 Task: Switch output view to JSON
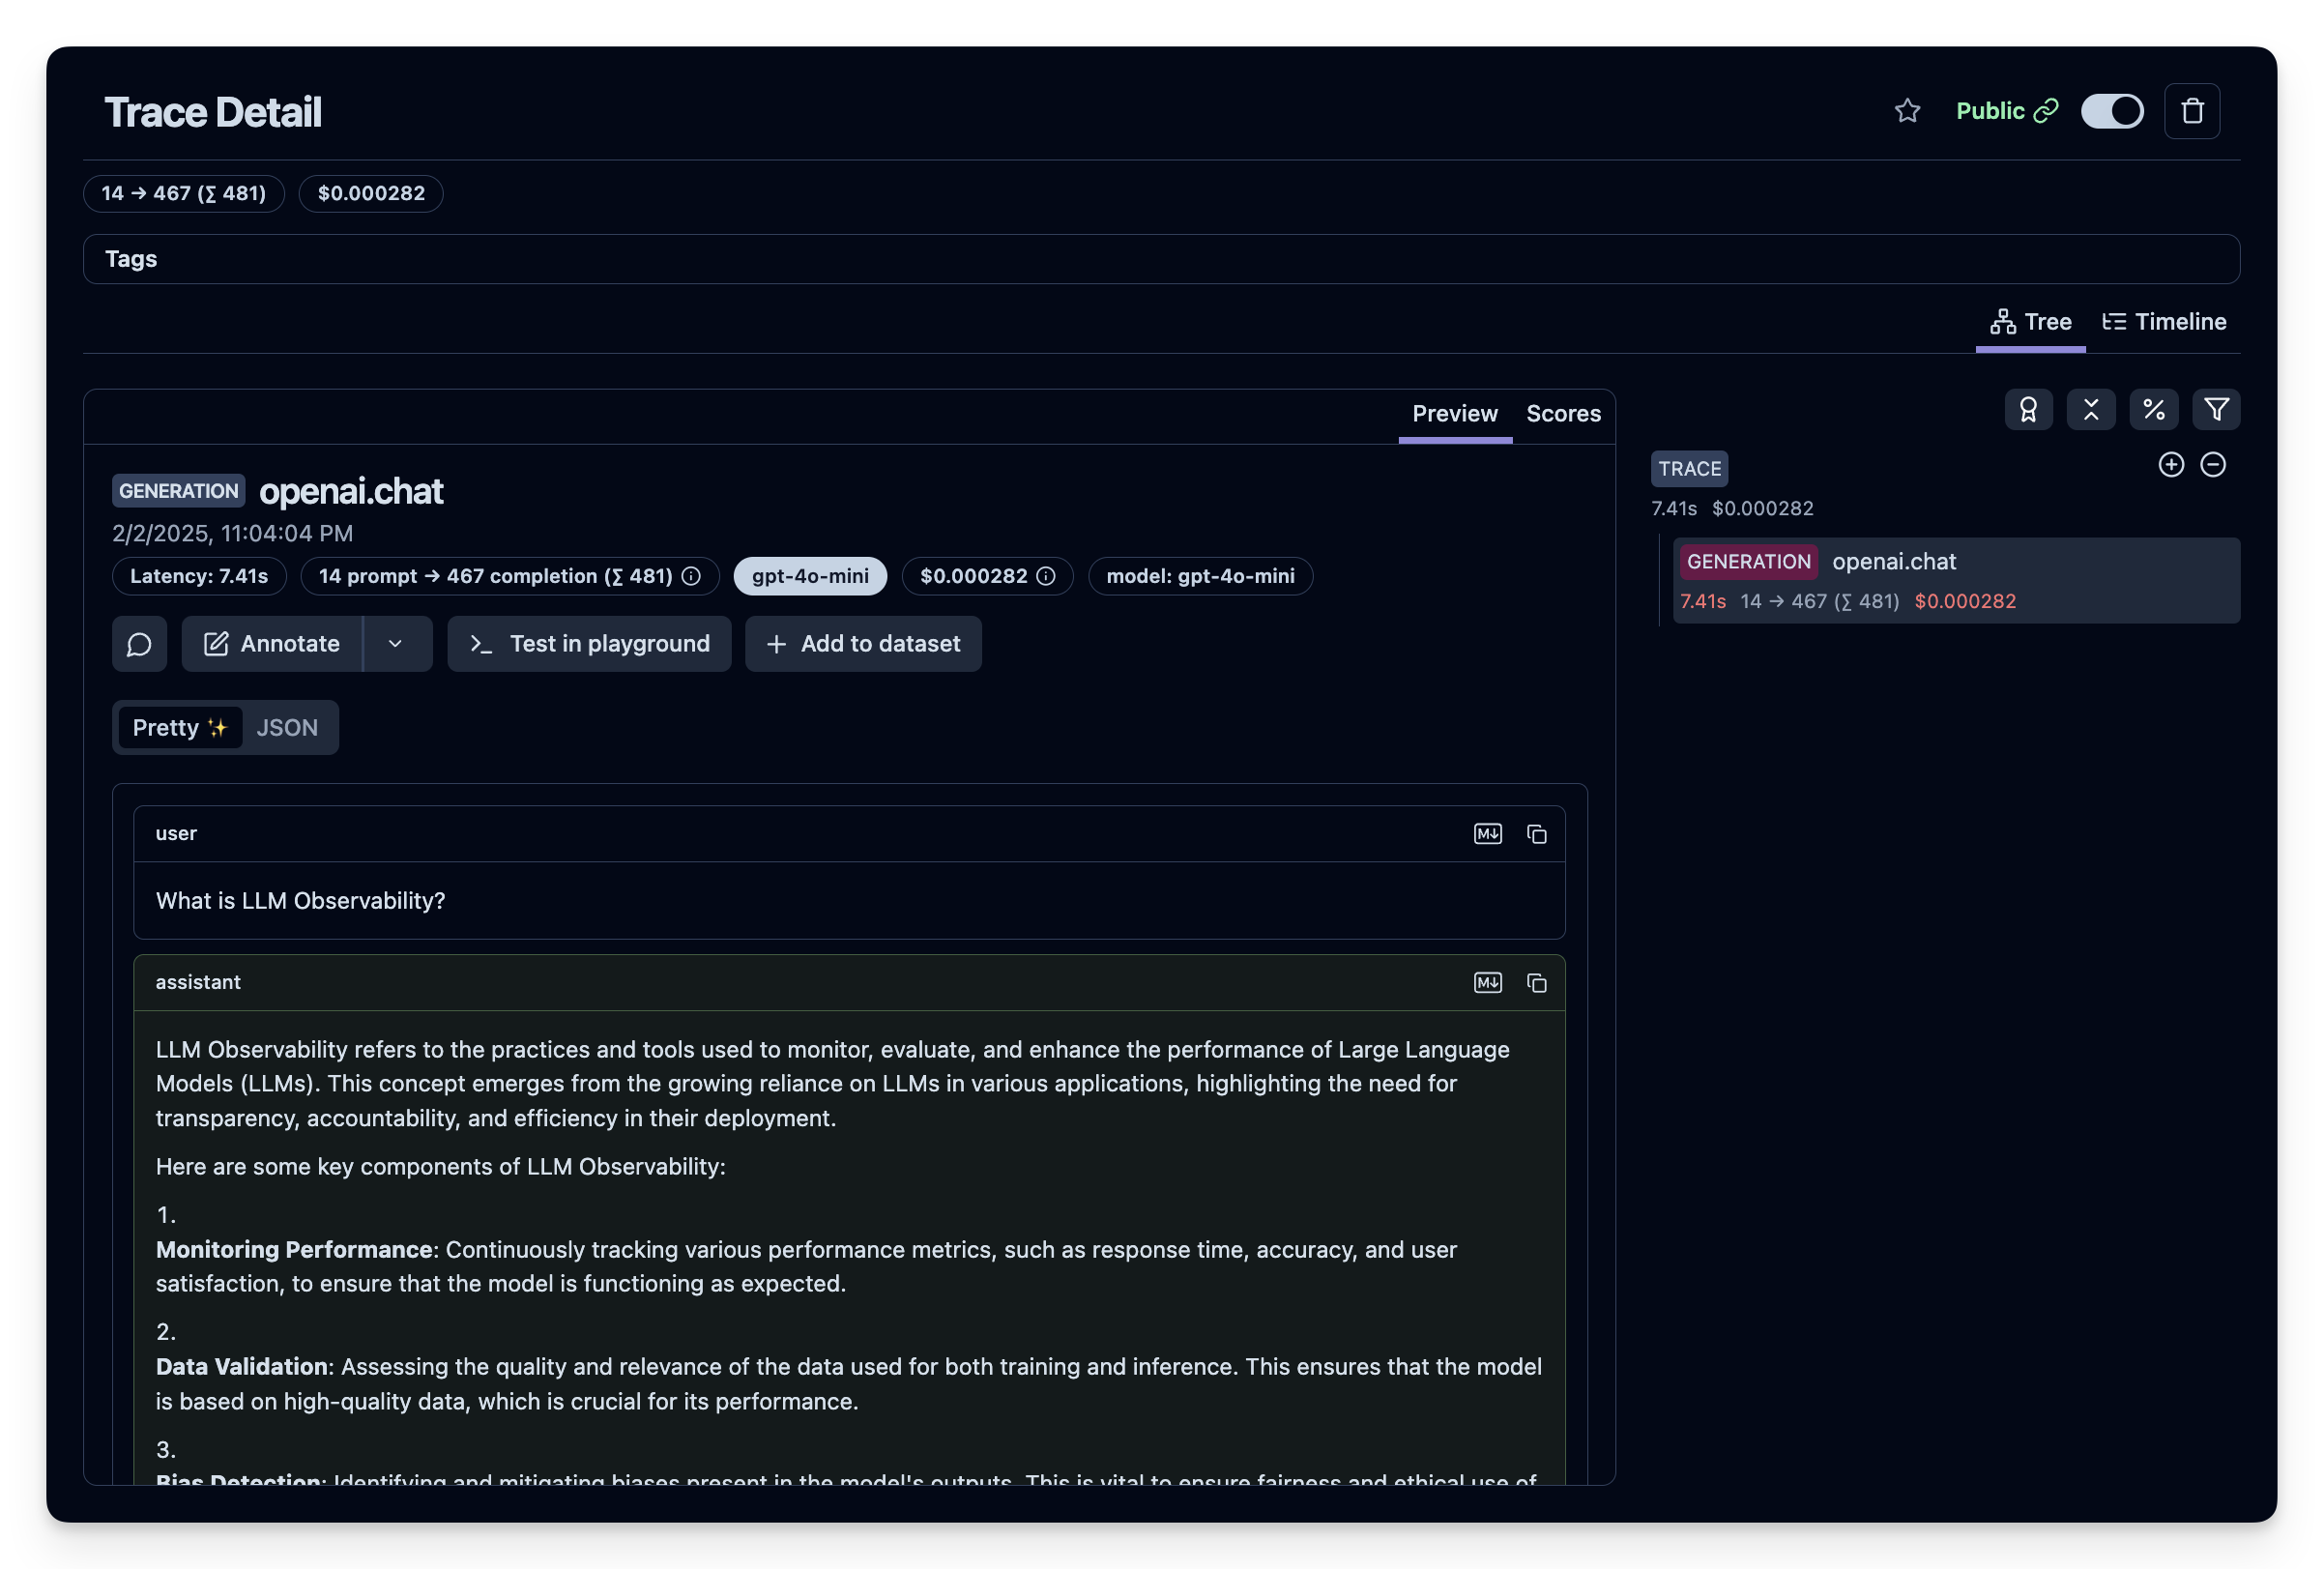click(287, 727)
